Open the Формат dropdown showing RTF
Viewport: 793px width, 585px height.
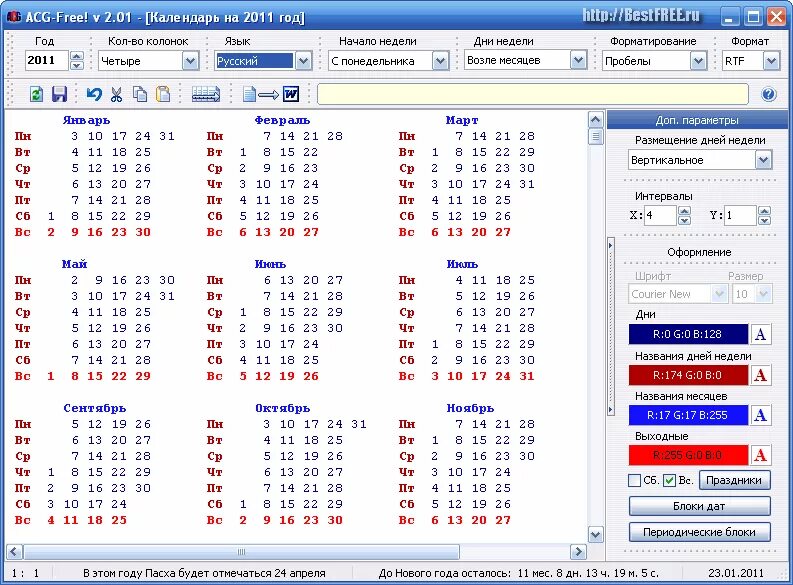point(771,61)
